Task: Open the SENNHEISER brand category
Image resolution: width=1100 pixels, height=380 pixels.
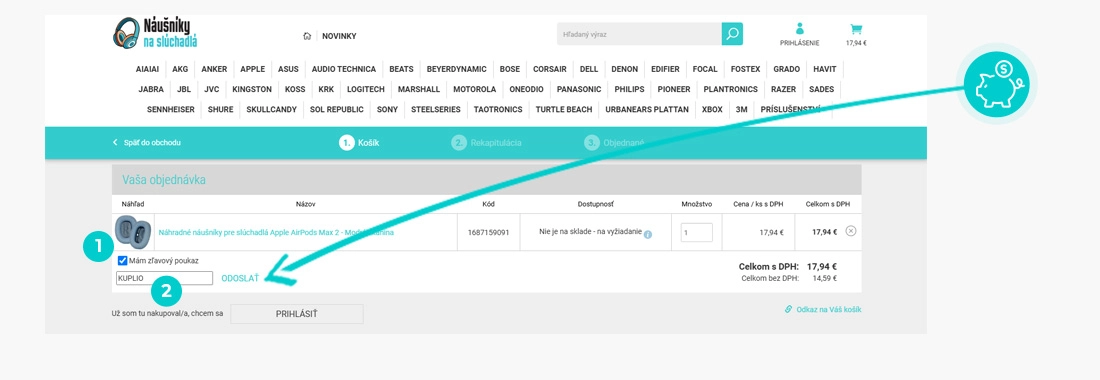Action: [x=170, y=110]
